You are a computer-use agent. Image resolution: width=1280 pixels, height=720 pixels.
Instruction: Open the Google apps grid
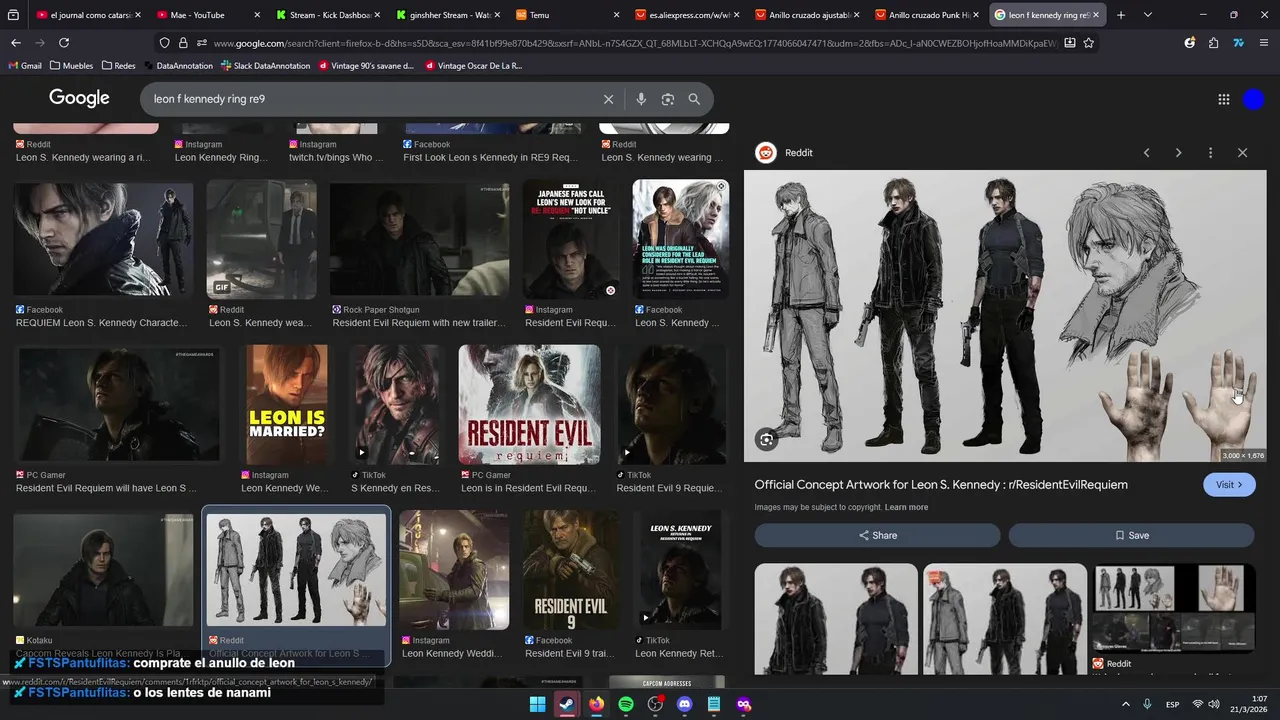click(x=1223, y=99)
